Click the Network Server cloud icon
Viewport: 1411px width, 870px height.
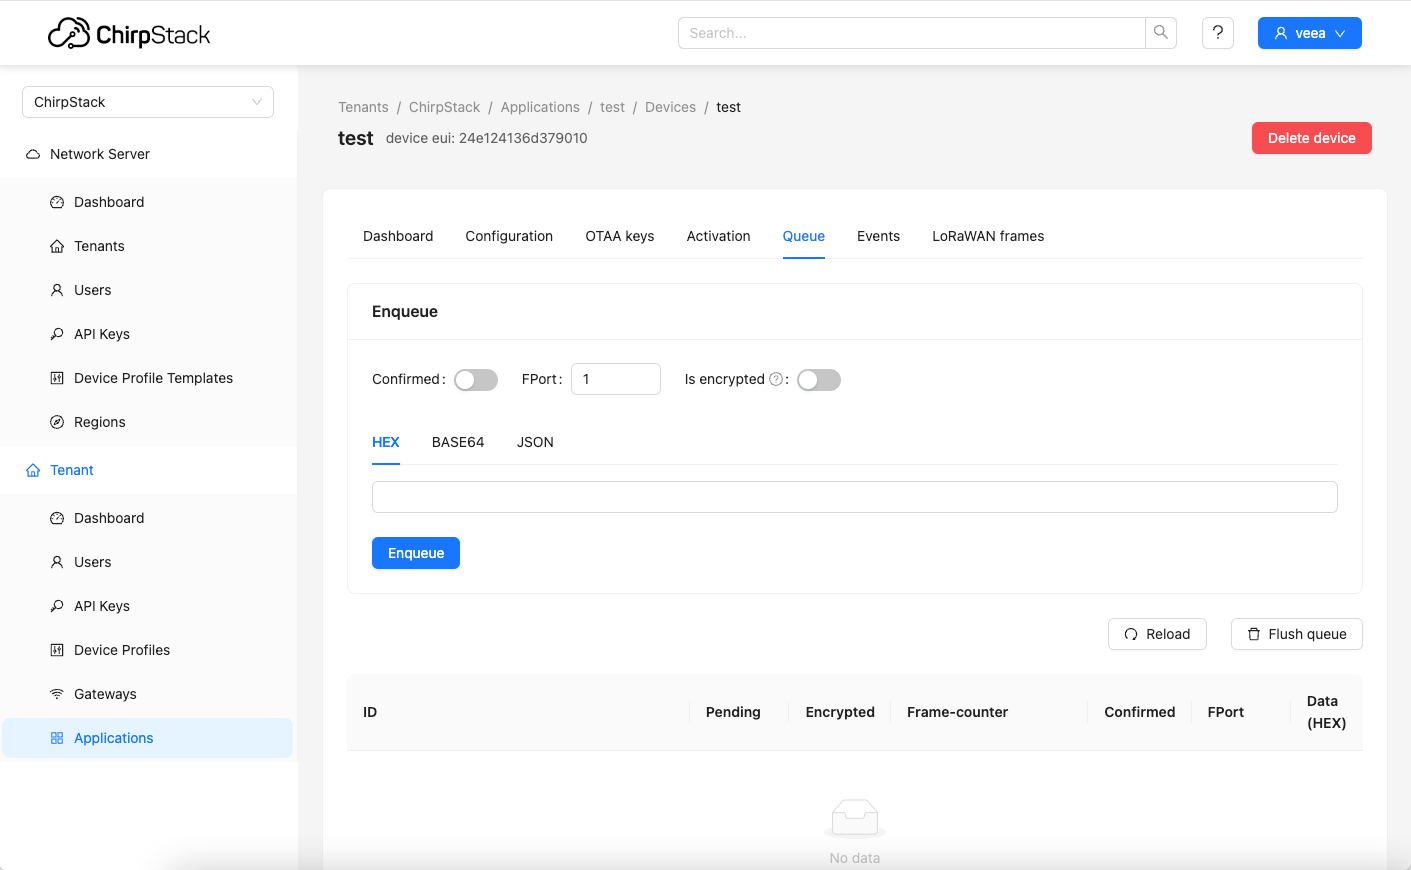33,154
